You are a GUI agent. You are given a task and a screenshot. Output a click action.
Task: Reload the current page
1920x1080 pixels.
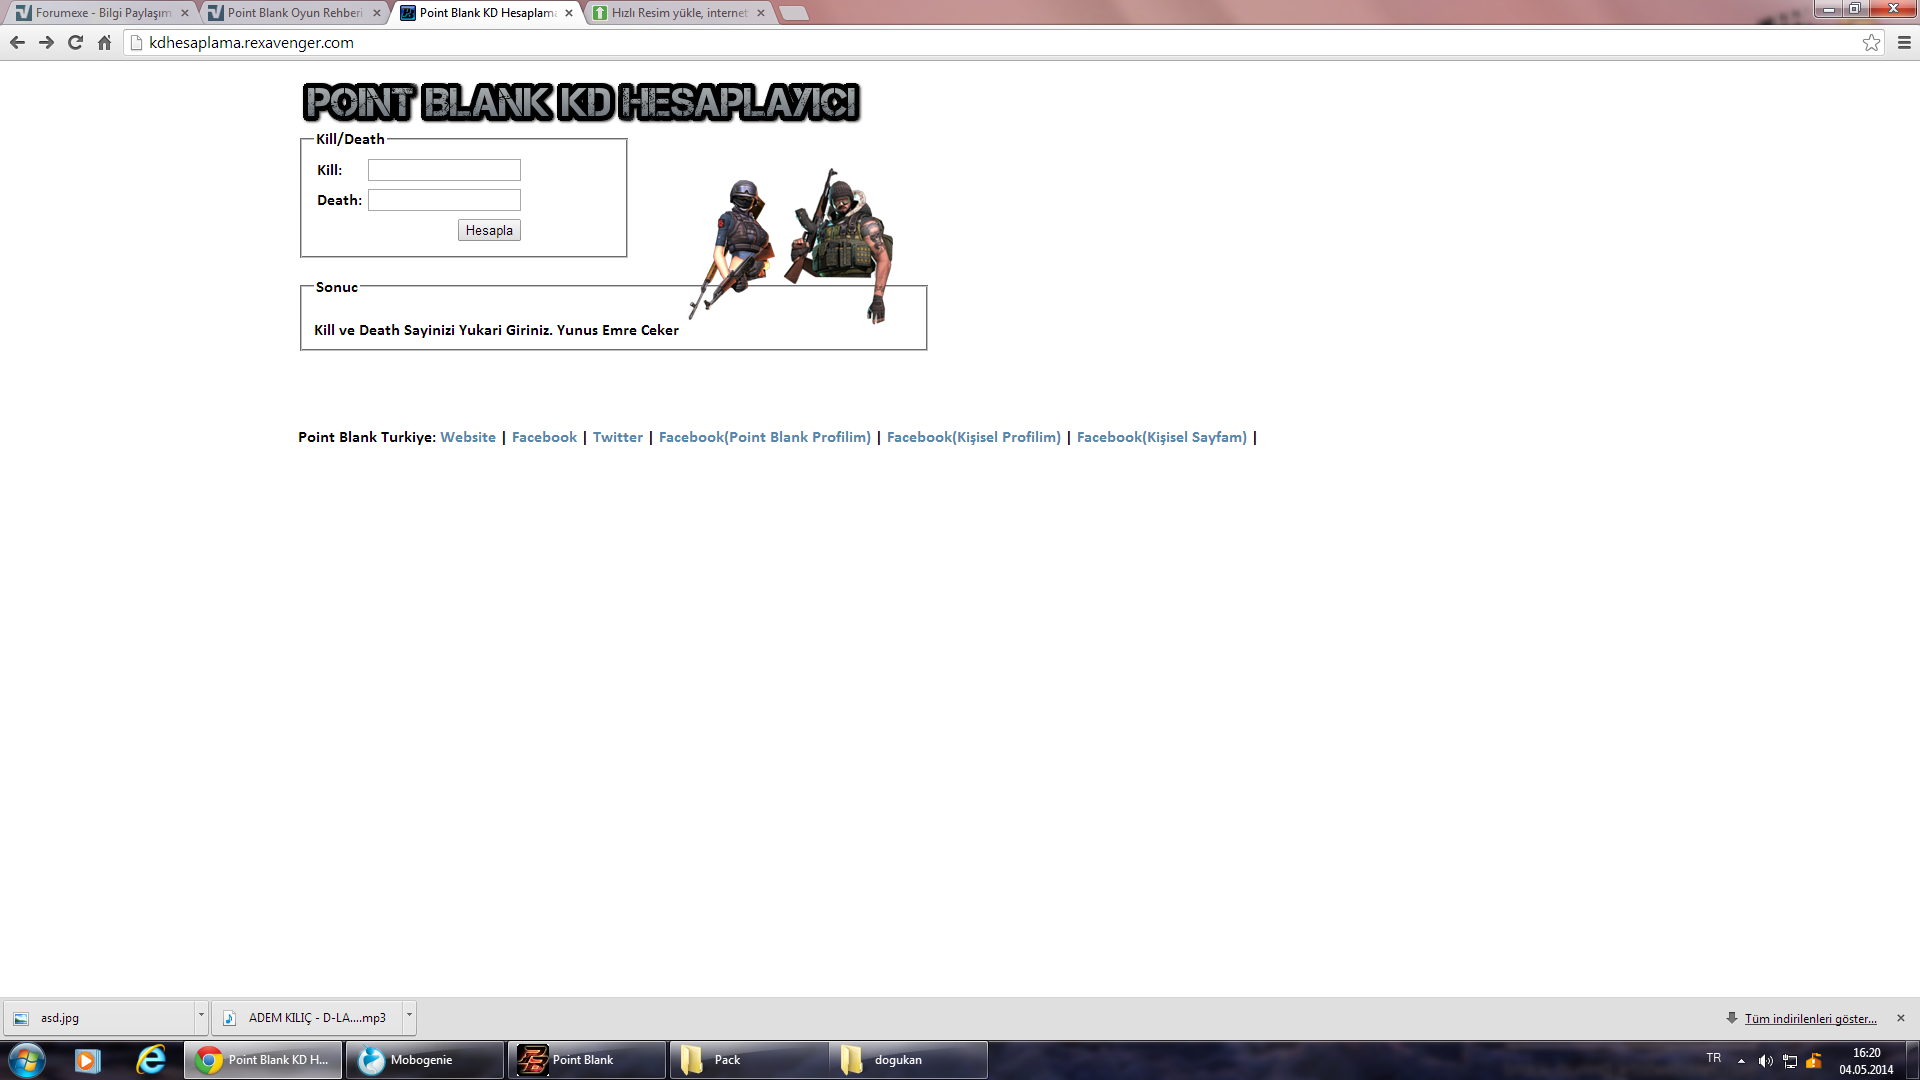75,43
